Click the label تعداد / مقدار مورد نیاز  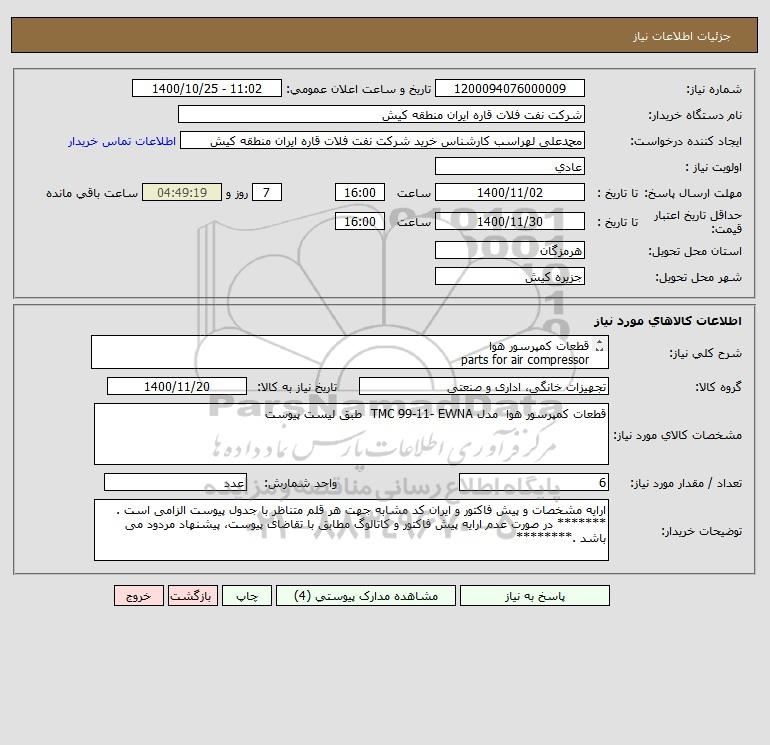(686, 483)
